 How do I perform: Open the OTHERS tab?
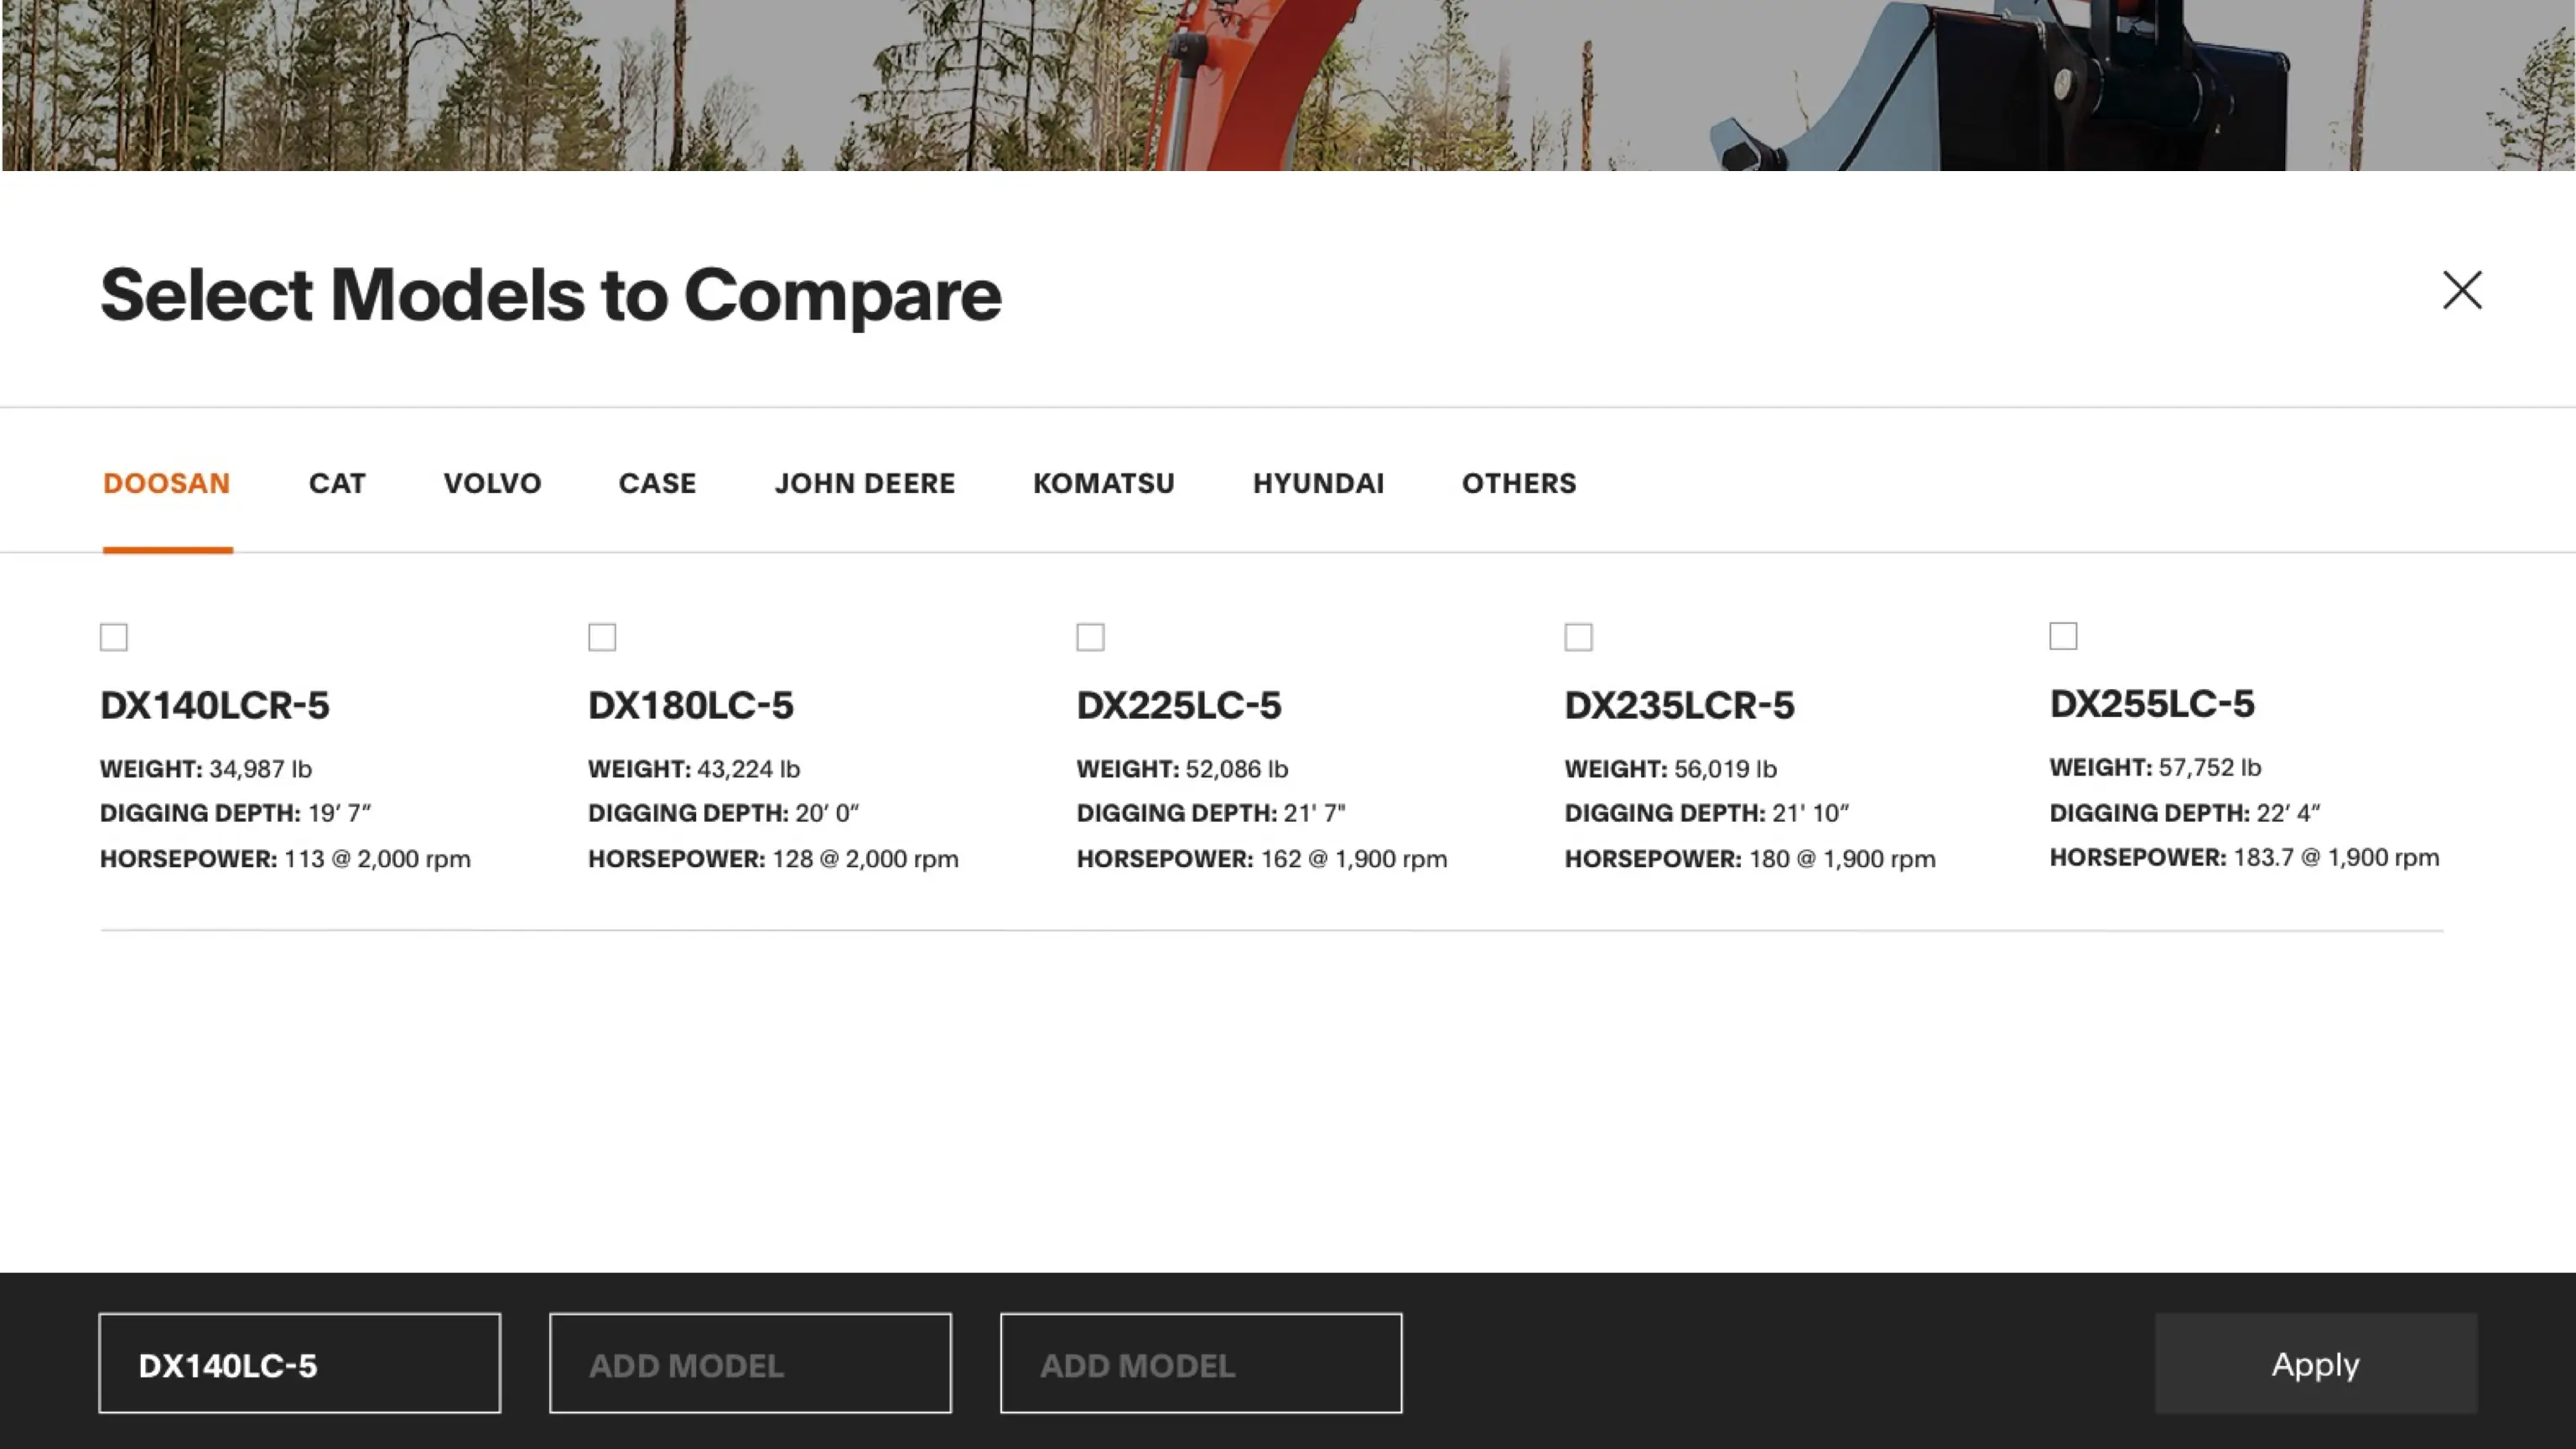(1519, 483)
